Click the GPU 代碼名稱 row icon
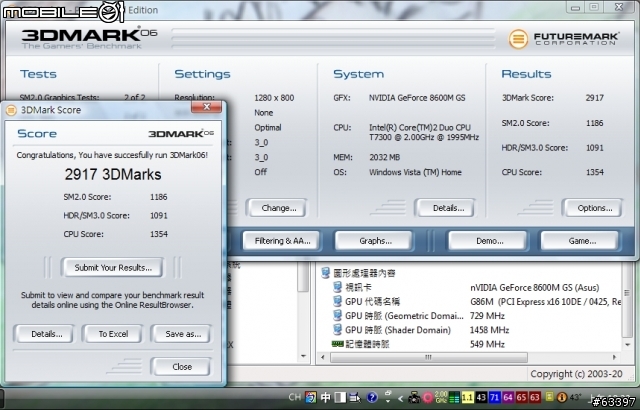Viewport: 640px width, 410px height. (x=337, y=301)
